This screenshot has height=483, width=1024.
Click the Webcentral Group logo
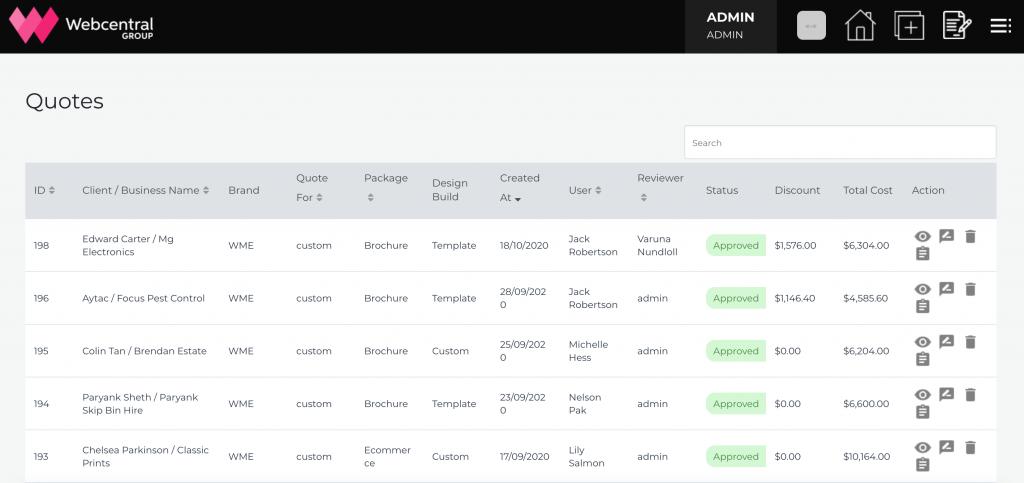[81, 26]
